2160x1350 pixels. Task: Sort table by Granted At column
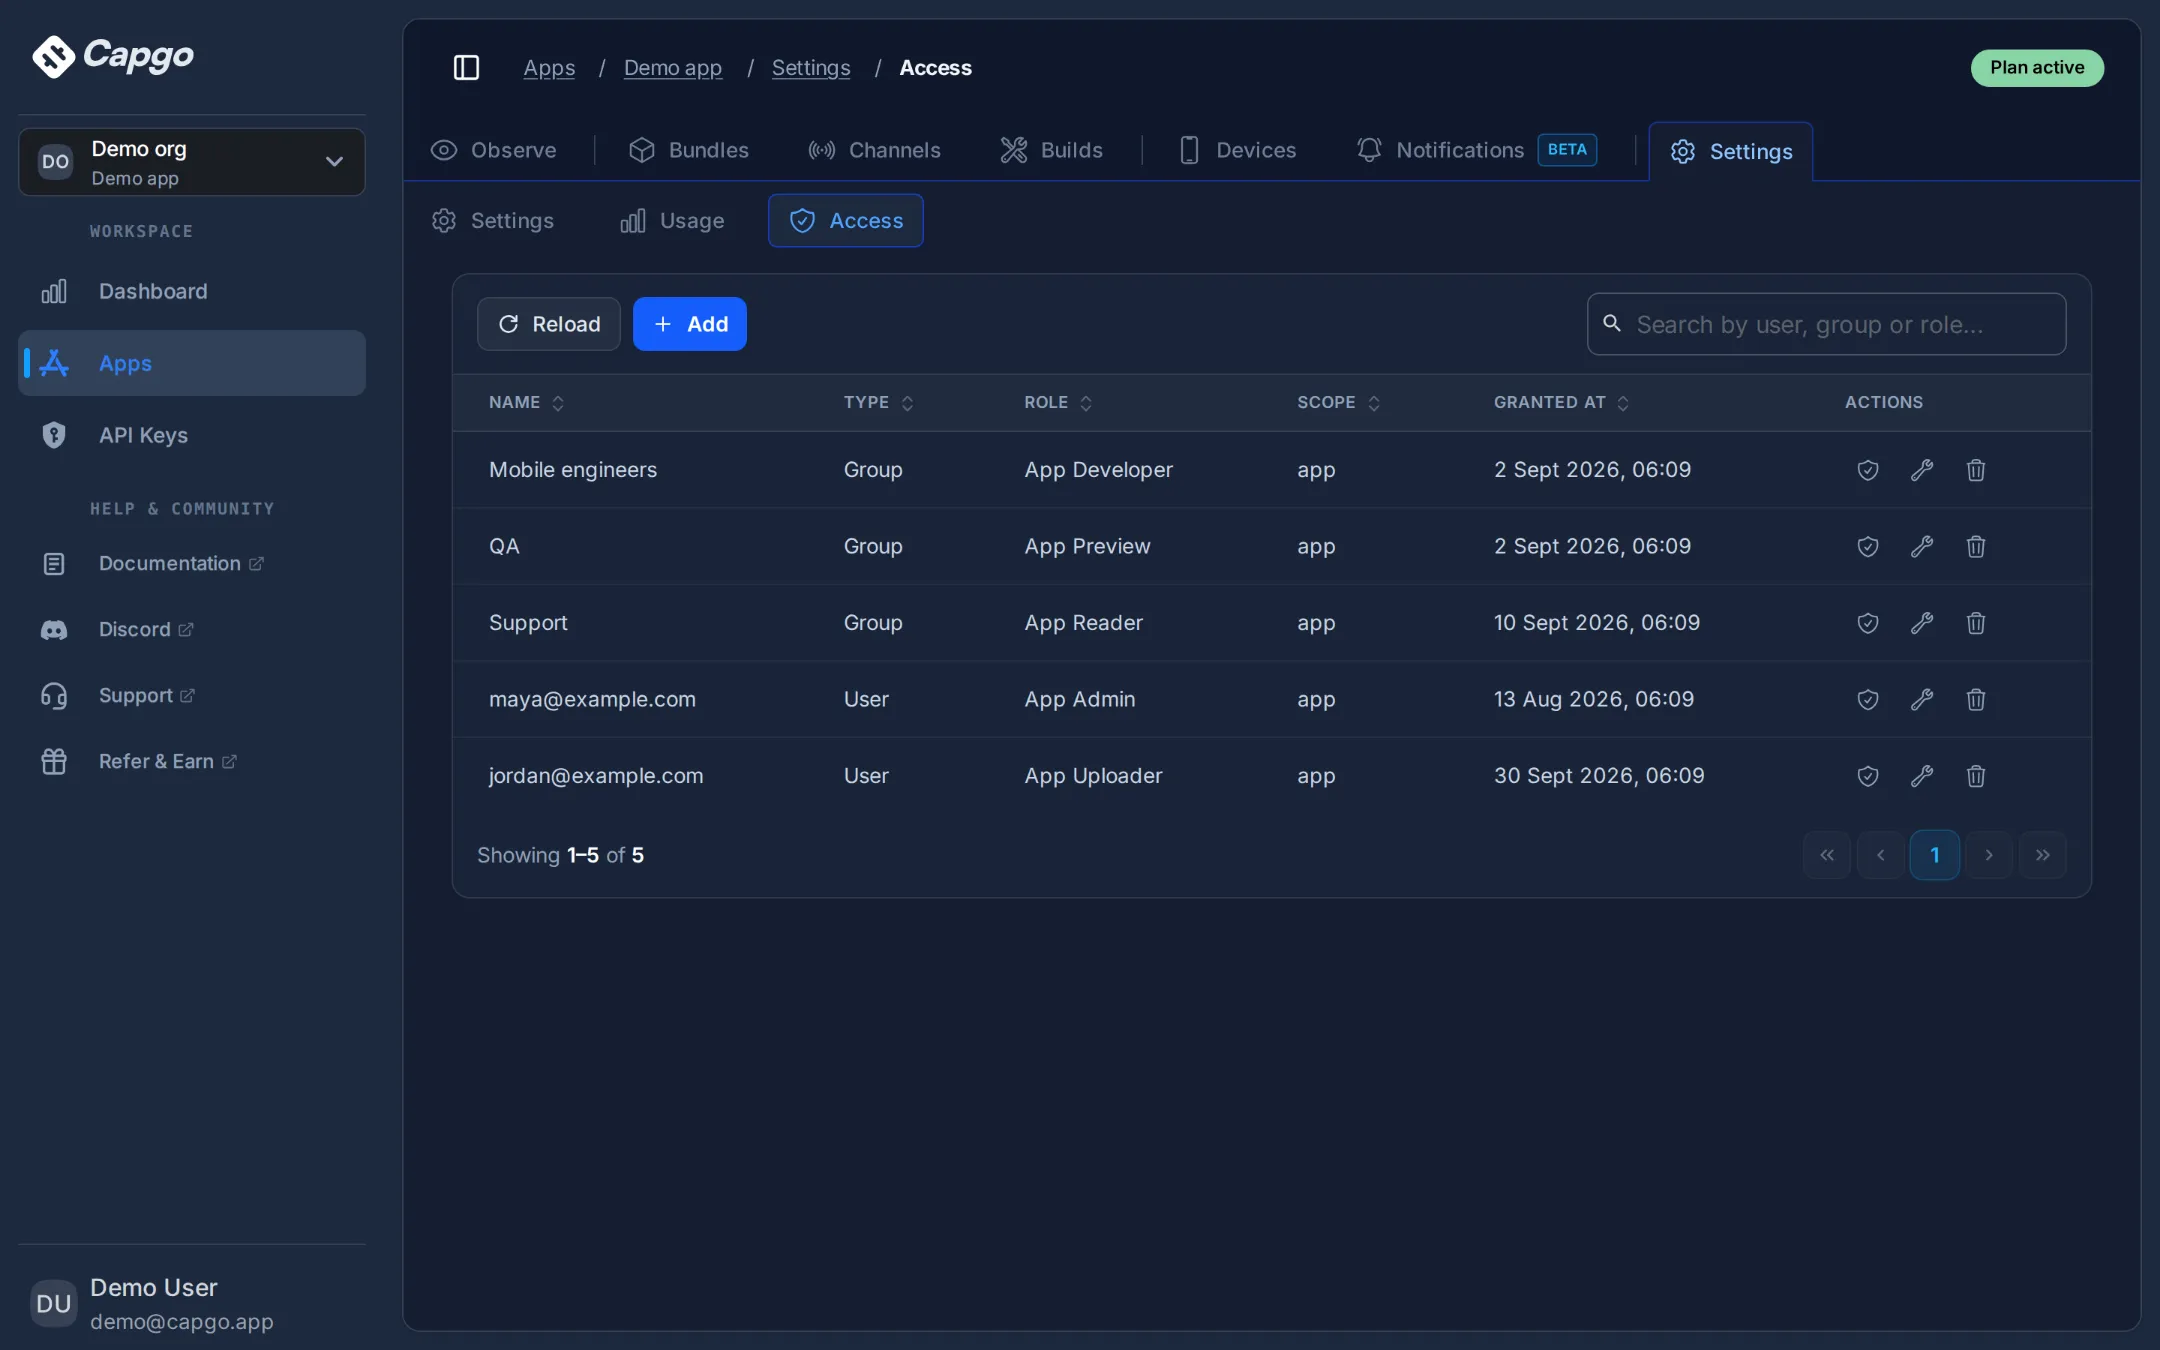tap(1561, 402)
